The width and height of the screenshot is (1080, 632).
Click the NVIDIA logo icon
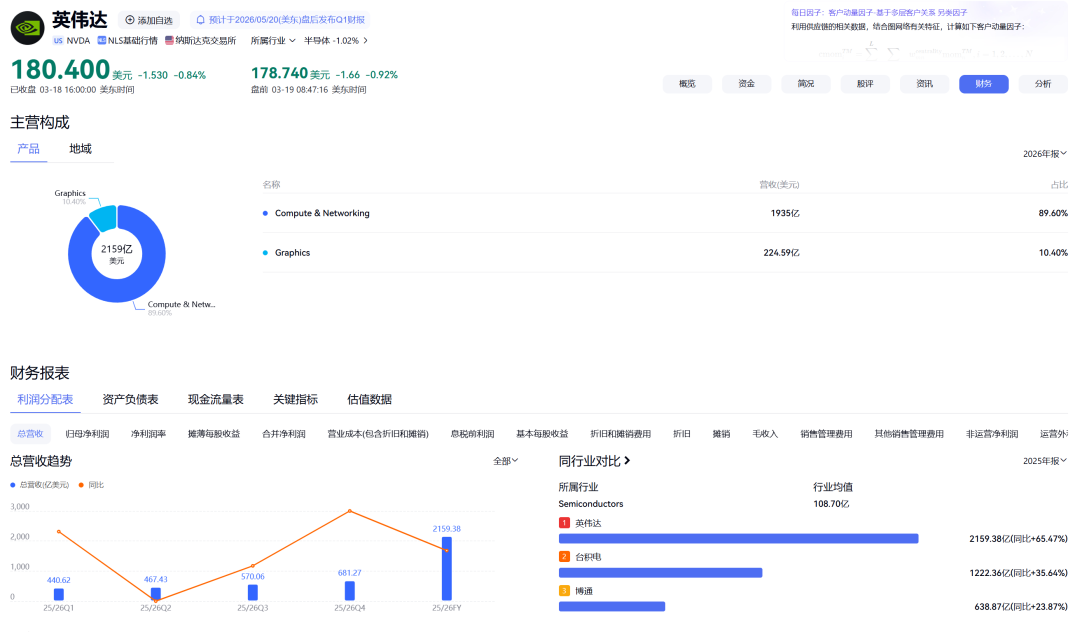click(x=27, y=27)
